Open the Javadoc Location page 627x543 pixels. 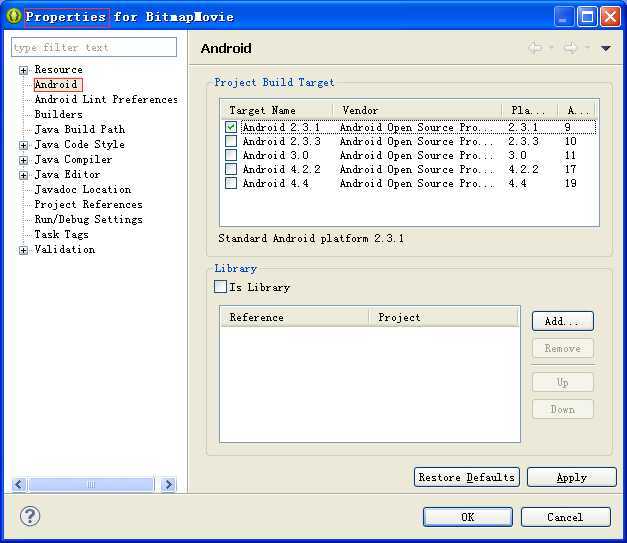coord(83,189)
